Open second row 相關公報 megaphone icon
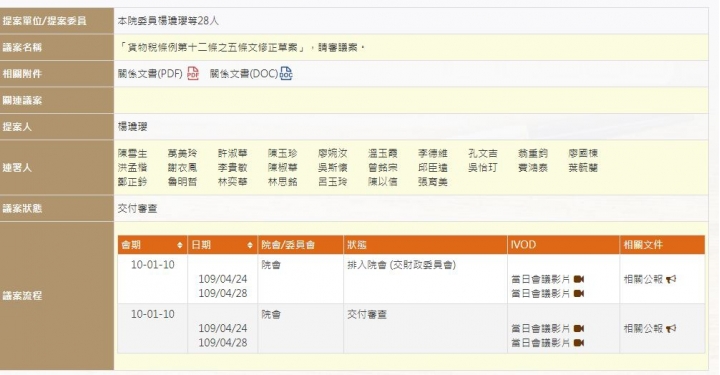The width and height of the screenshot is (720, 375). coord(671,329)
